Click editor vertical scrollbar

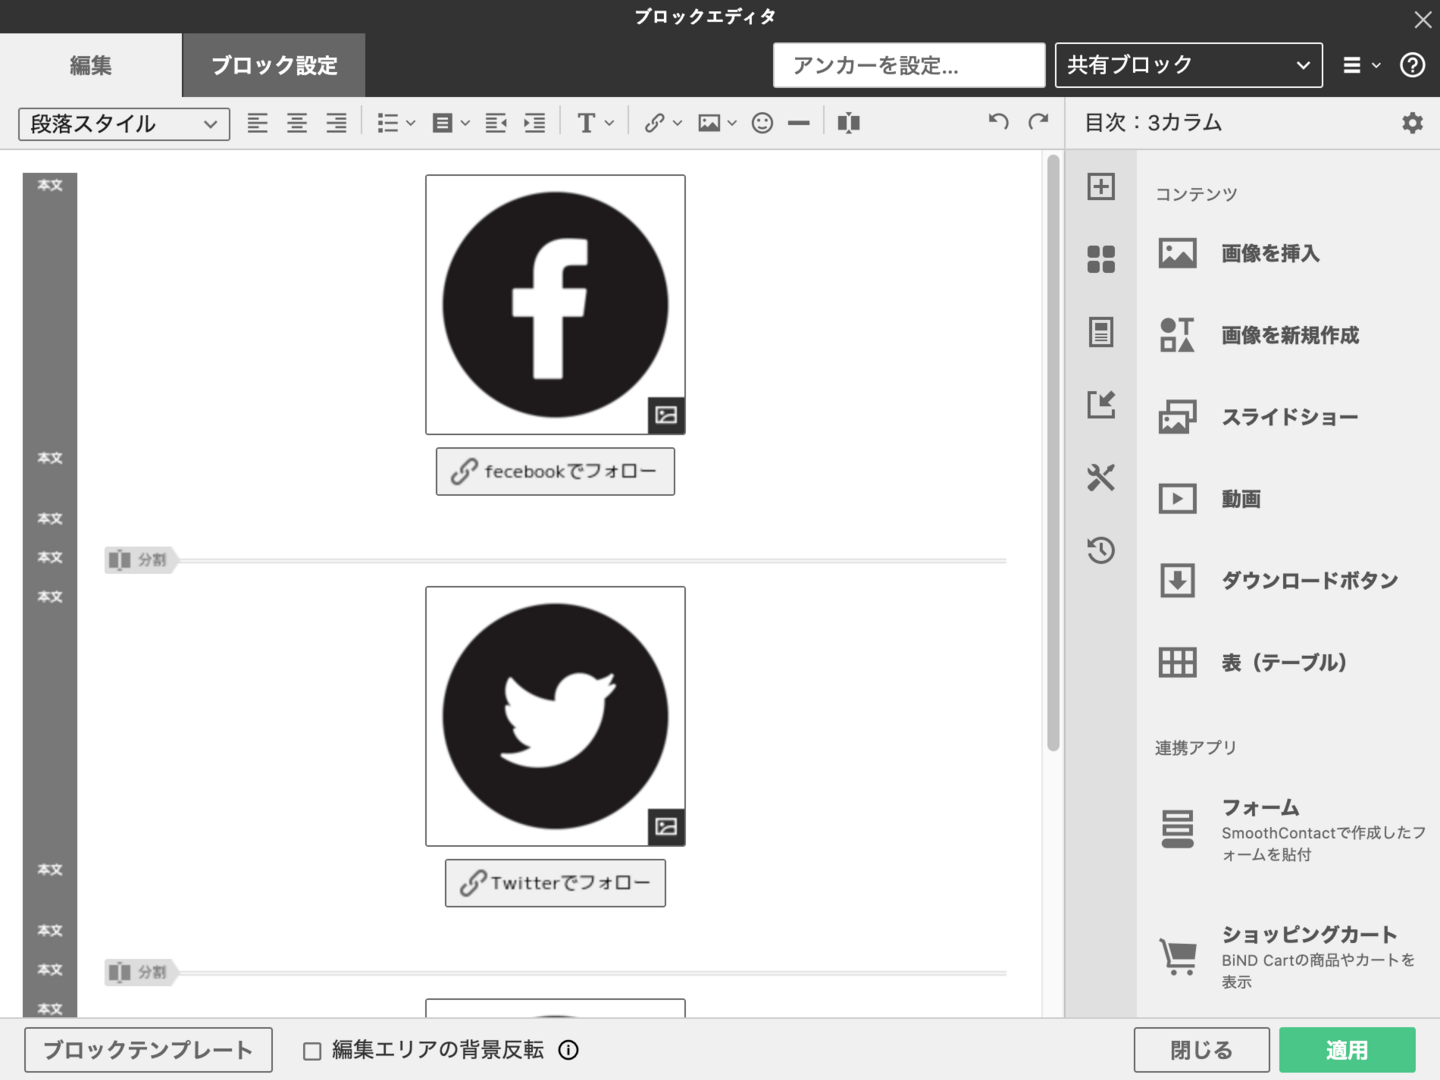click(x=1053, y=453)
